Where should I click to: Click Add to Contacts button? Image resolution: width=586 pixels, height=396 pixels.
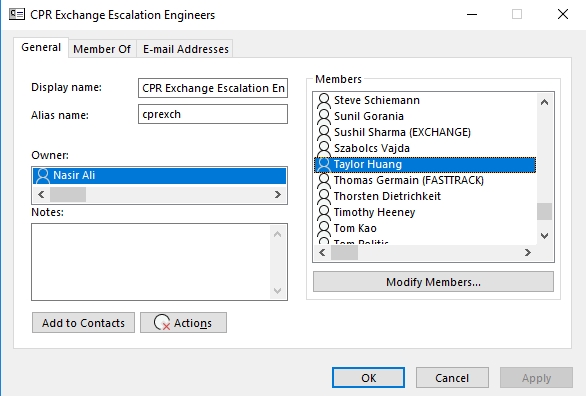(x=83, y=323)
